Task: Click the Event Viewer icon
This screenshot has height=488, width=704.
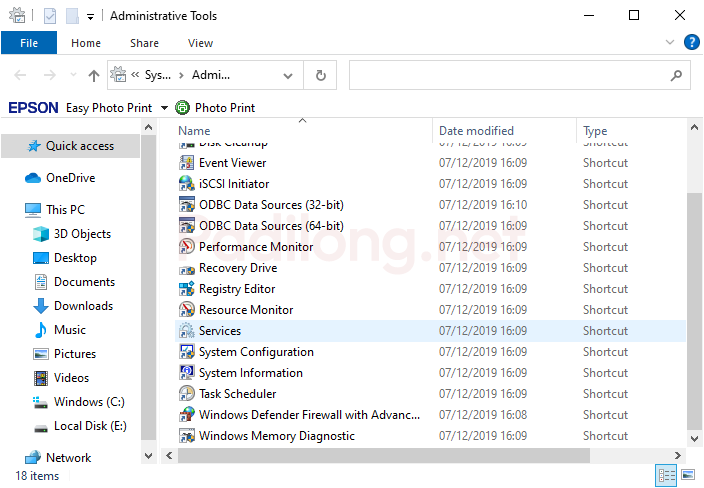Action: pyautogui.click(x=186, y=163)
